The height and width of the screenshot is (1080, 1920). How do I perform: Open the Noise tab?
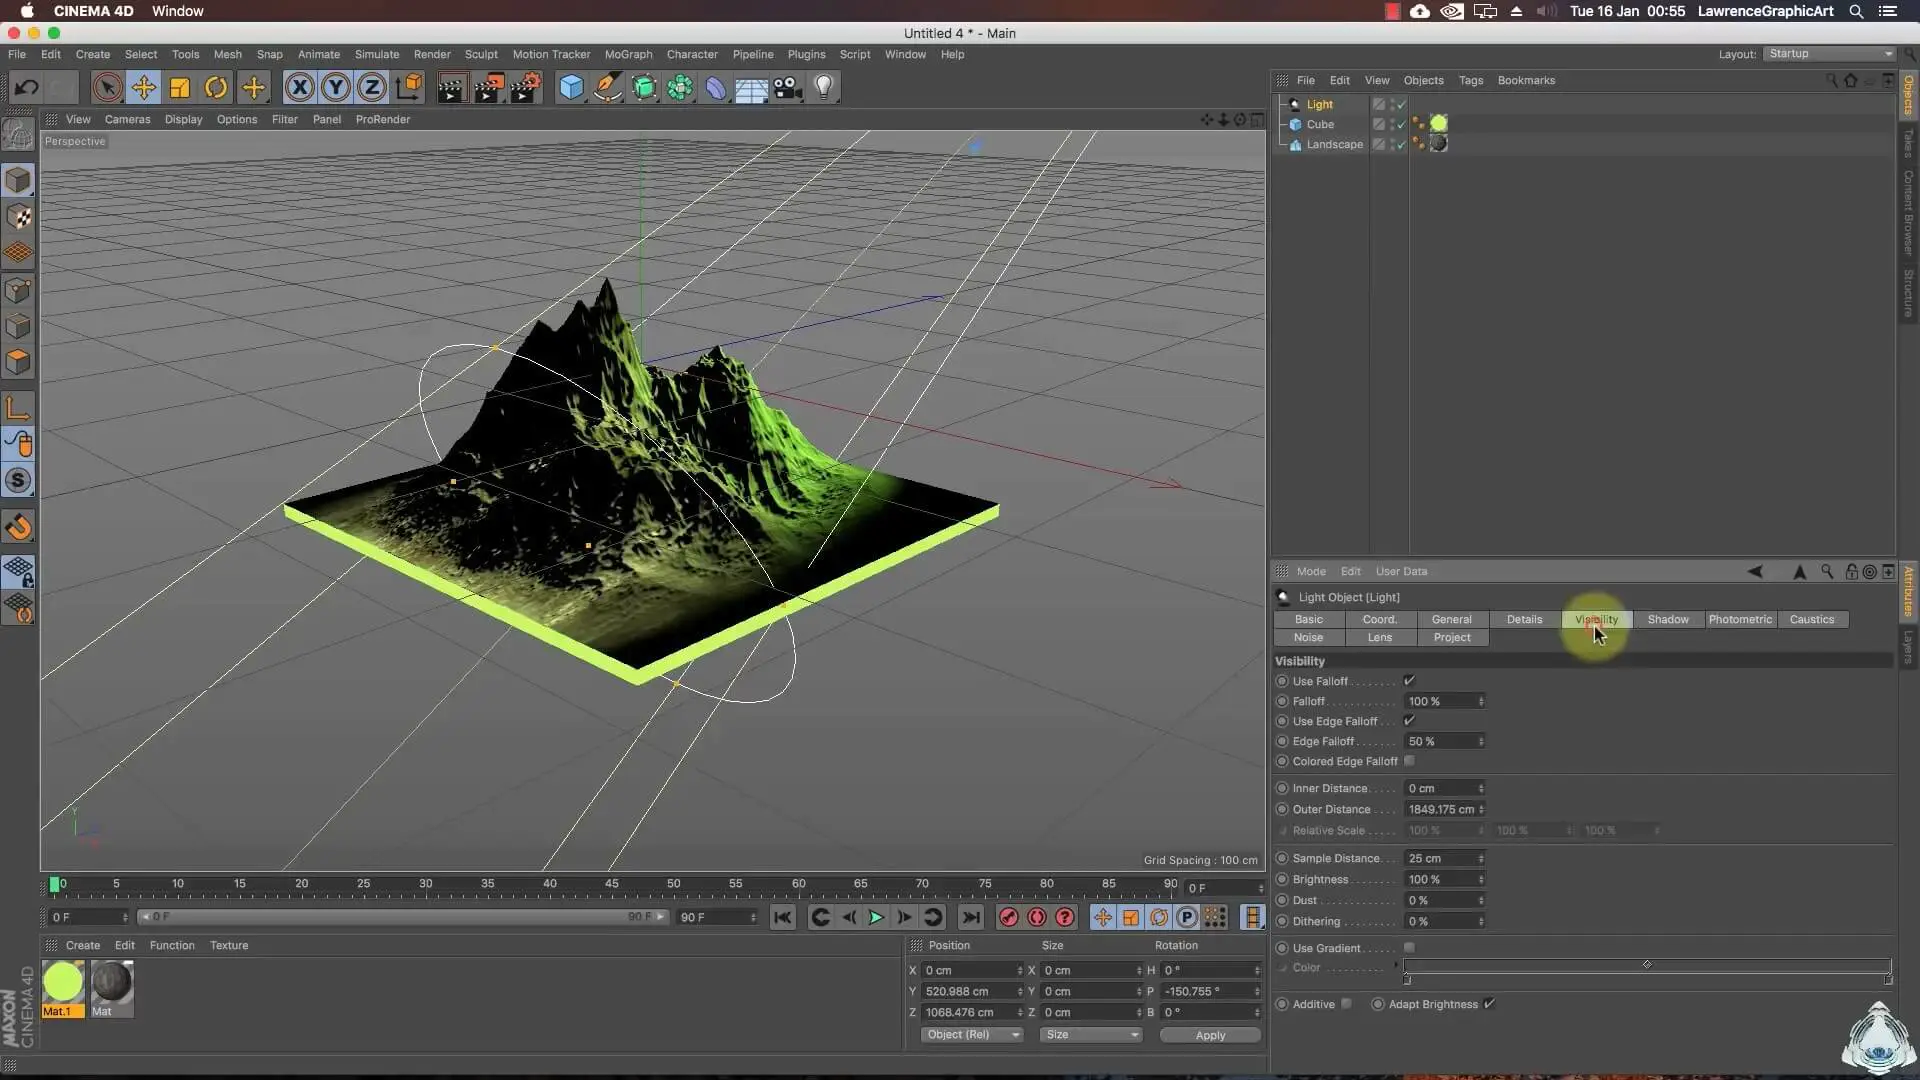point(1308,638)
